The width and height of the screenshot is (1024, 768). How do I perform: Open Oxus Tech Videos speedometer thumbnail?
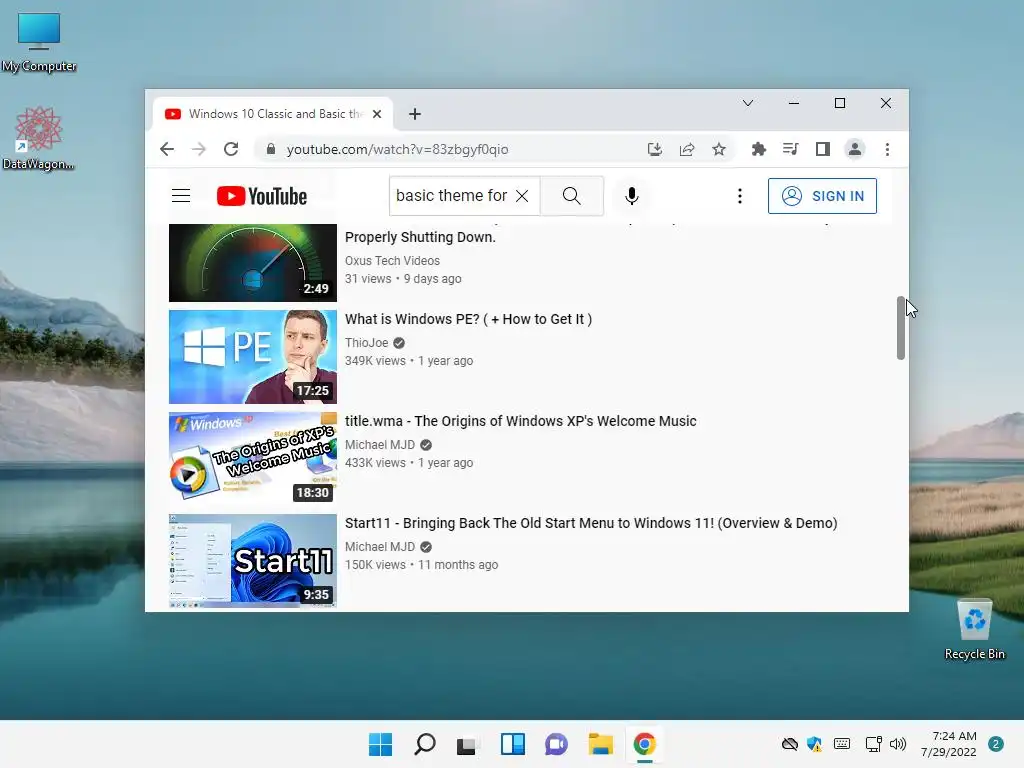coord(253,263)
